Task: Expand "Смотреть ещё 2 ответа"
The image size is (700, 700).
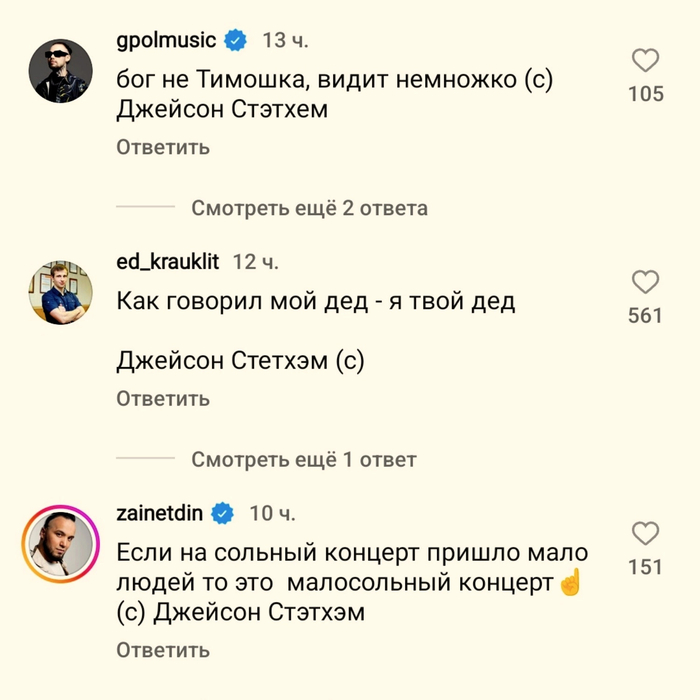Action: (x=309, y=208)
